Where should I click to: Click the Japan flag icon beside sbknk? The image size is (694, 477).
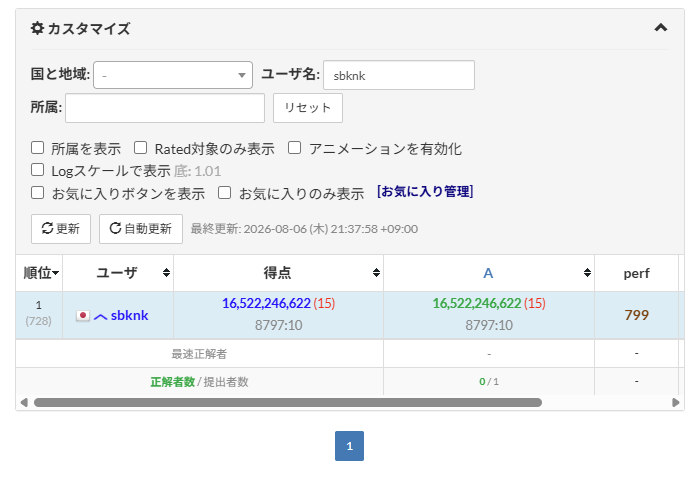point(83,315)
